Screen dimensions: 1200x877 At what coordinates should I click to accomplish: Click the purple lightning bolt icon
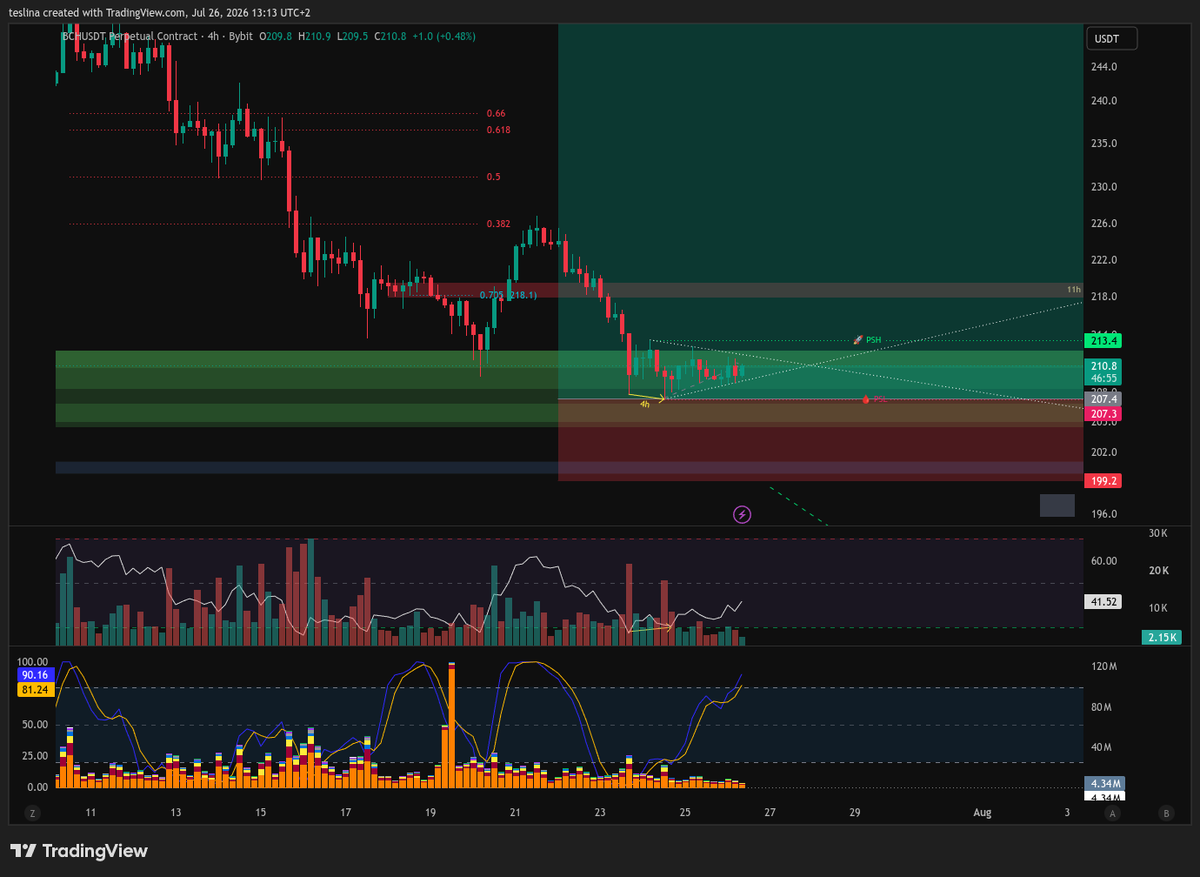click(742, 514)
